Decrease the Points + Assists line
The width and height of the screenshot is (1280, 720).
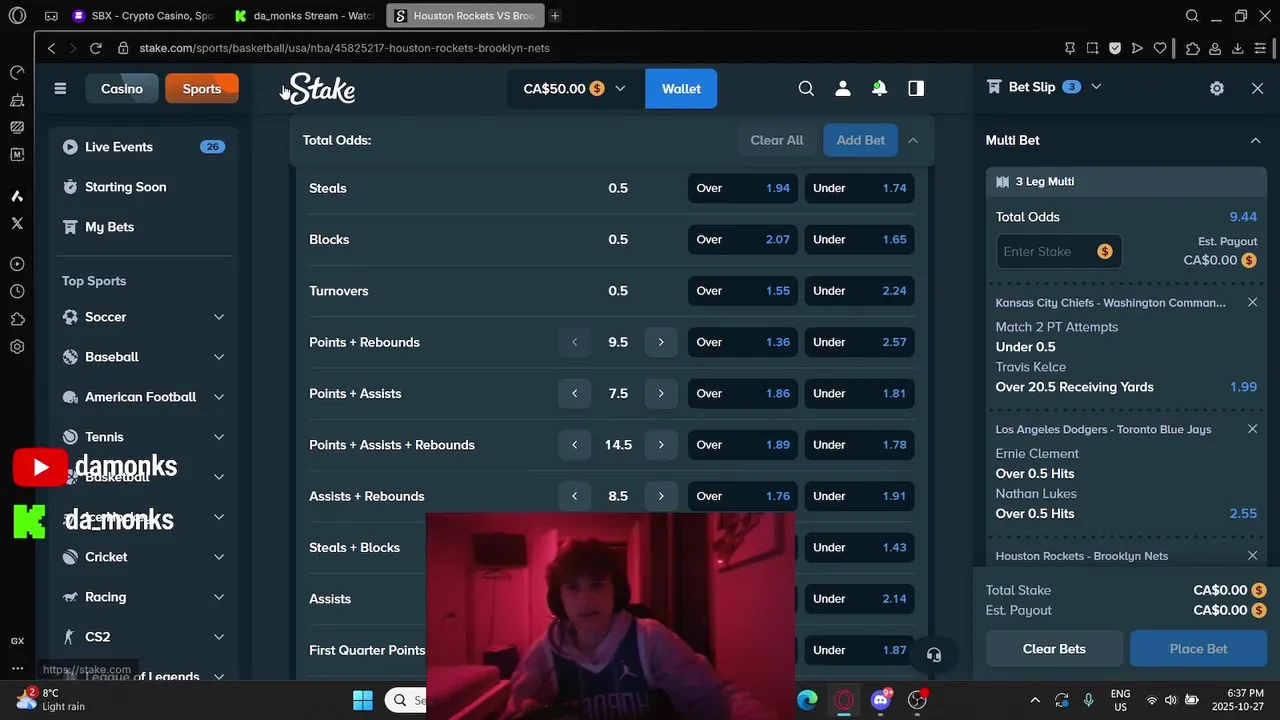[574, 393]
